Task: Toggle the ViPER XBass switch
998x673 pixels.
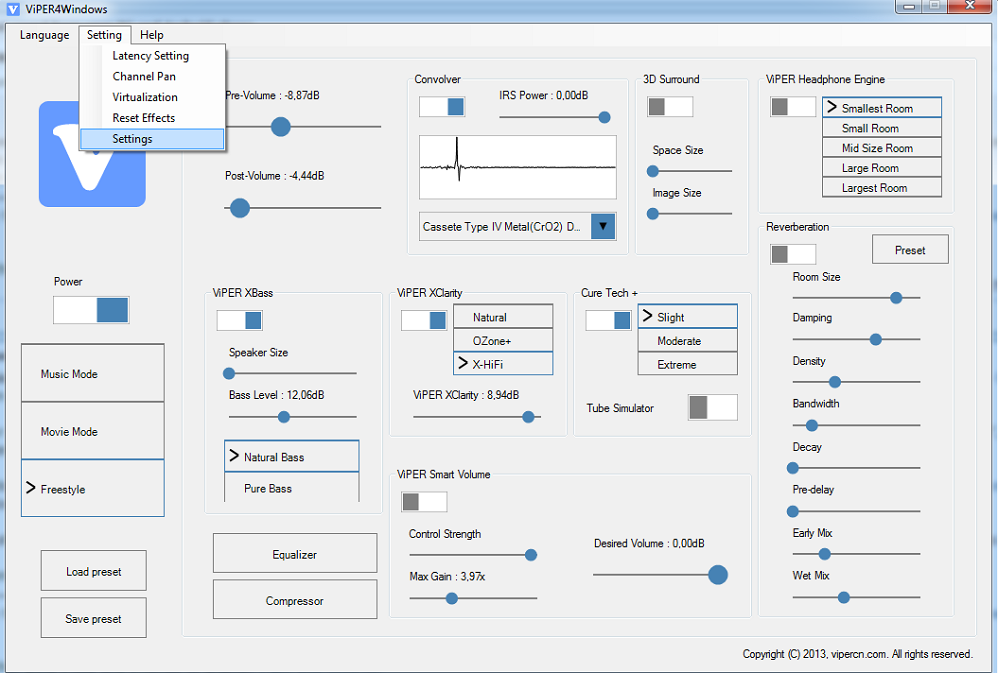Action: pos(239,320)
